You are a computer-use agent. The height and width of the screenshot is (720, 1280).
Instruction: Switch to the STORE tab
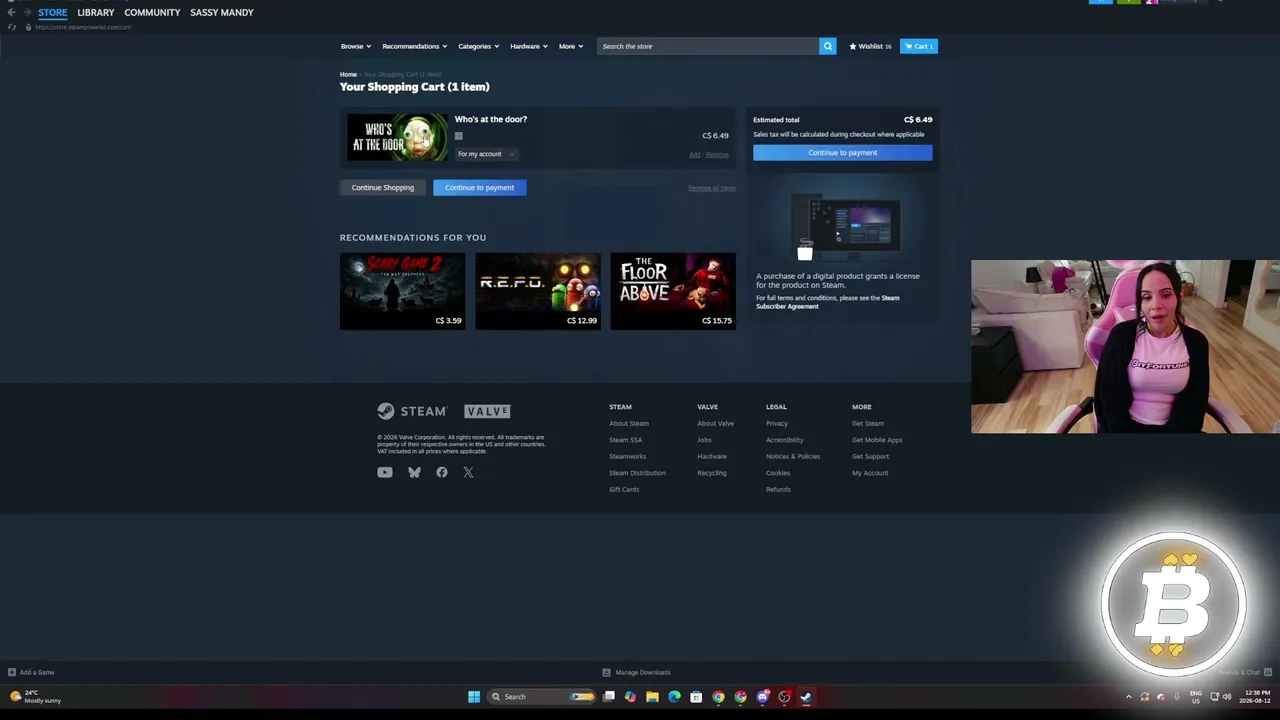(53, 12)
